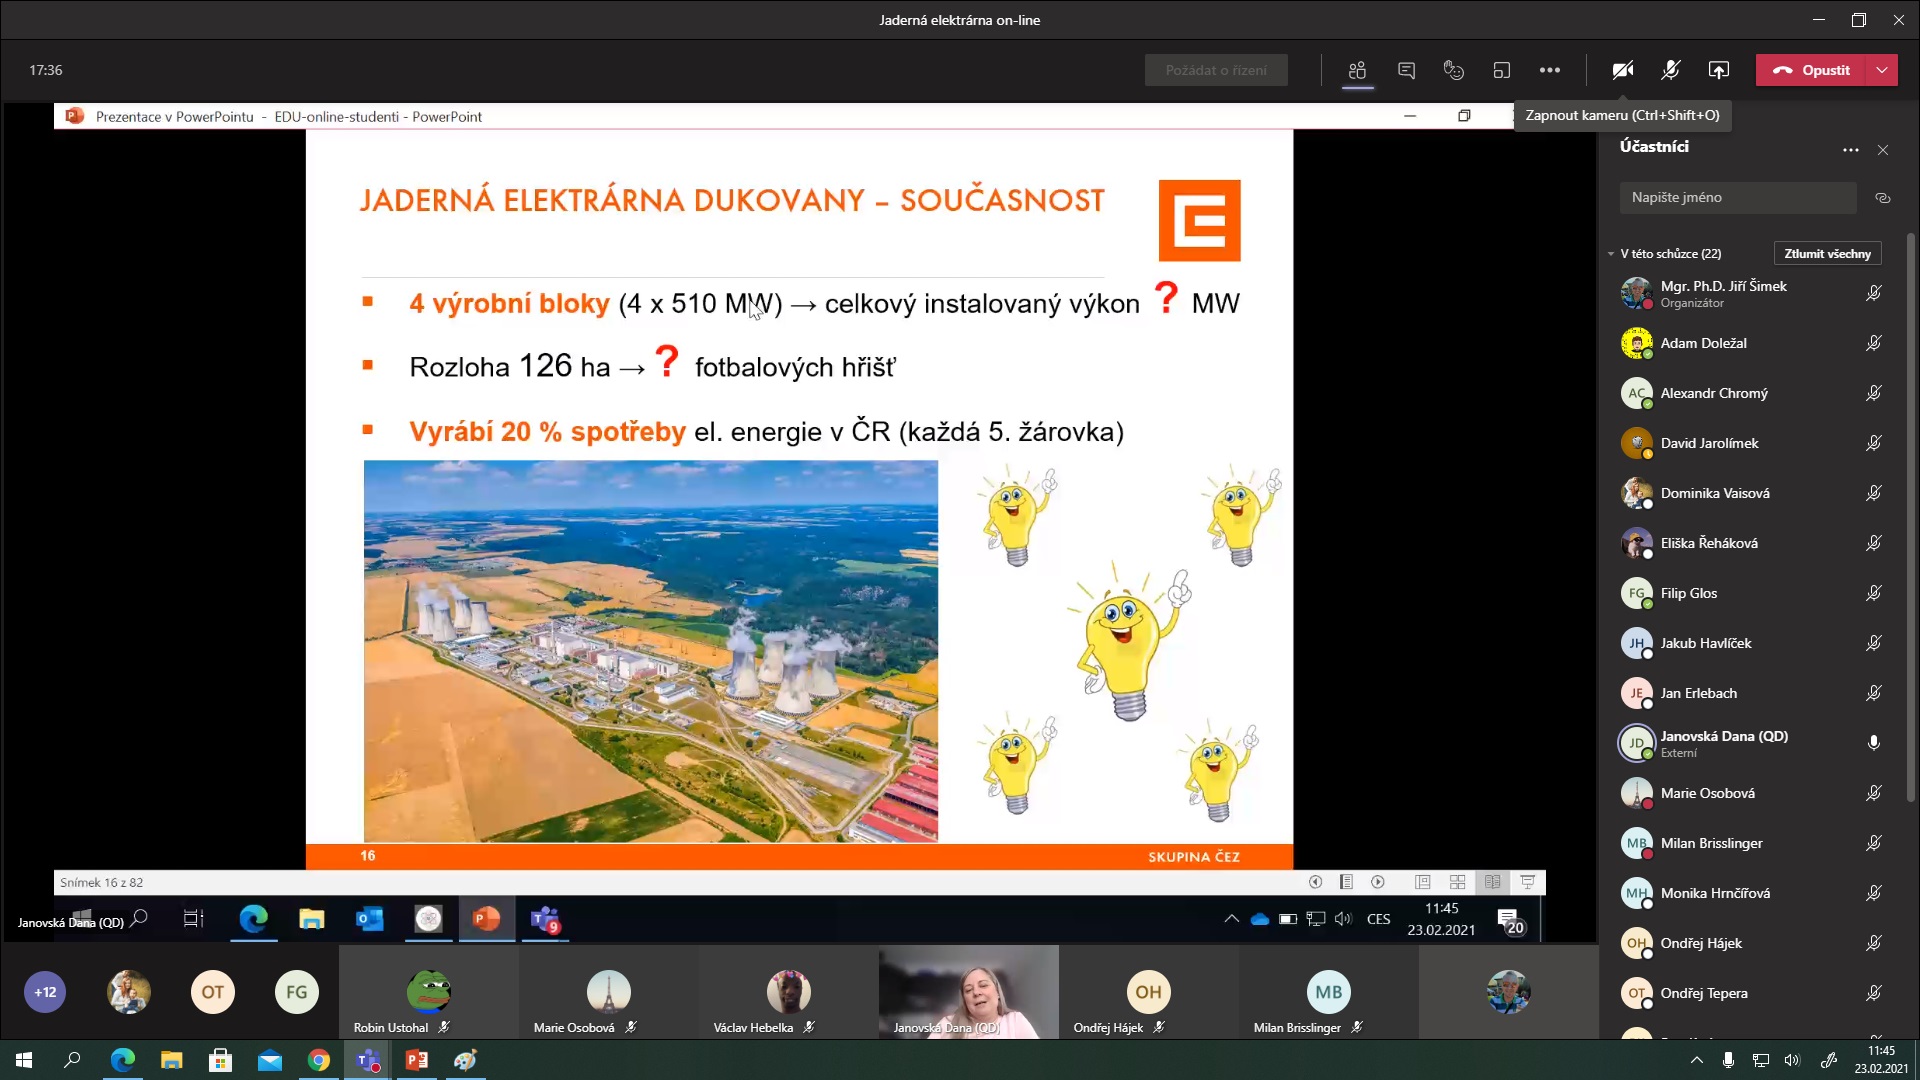This screenshot has height=1080, width=1920.
Task: Unmute the microphone
Action: pyautogui.click(x=1670, y=70)
